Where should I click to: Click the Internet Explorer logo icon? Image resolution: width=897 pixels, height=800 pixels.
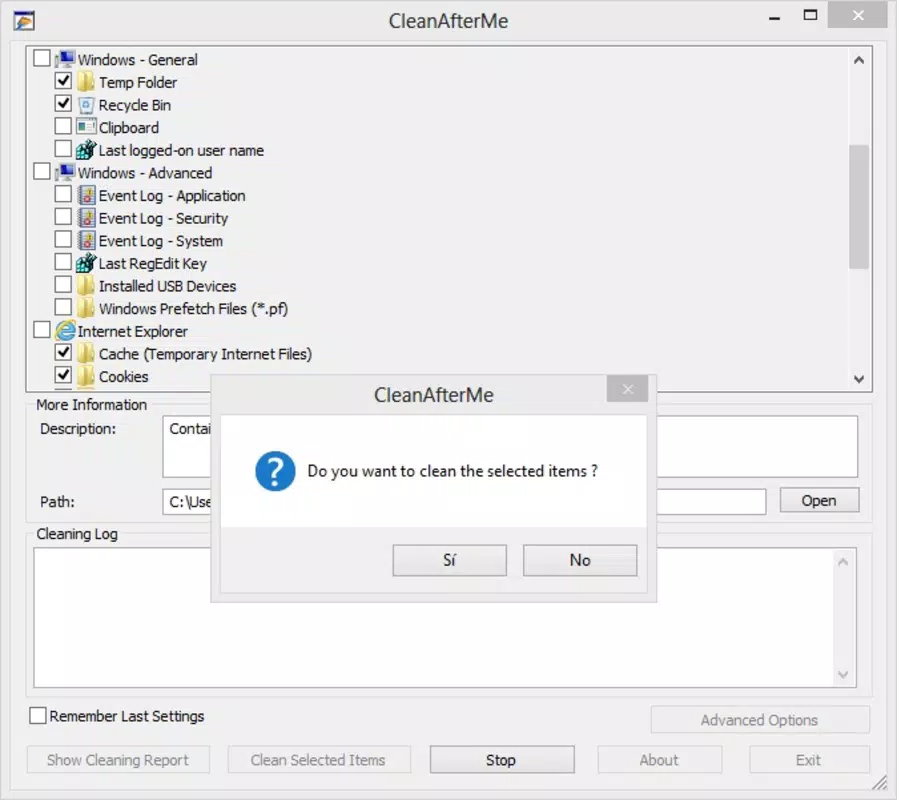click(65, 331)
